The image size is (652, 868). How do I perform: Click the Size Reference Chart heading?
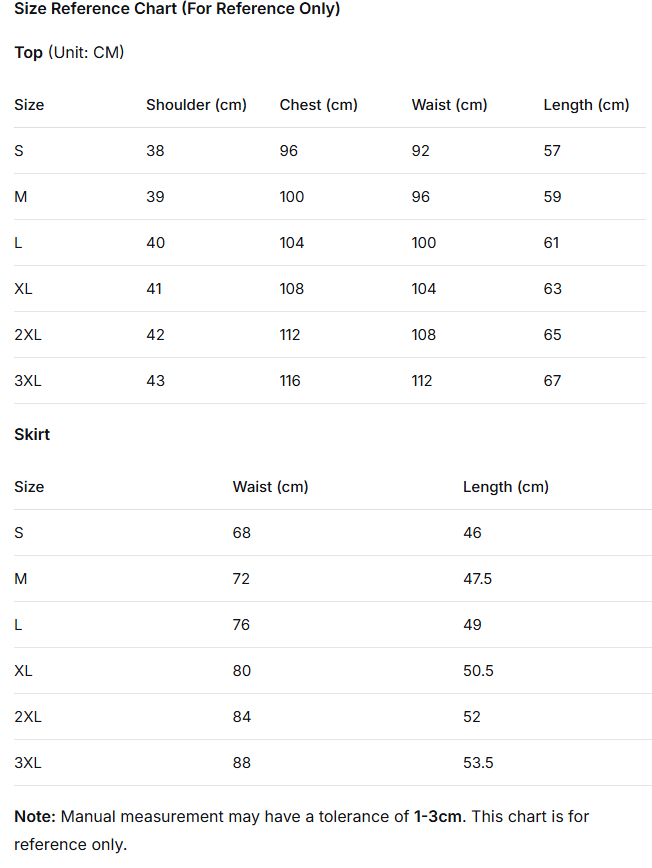tap(177, 9)
